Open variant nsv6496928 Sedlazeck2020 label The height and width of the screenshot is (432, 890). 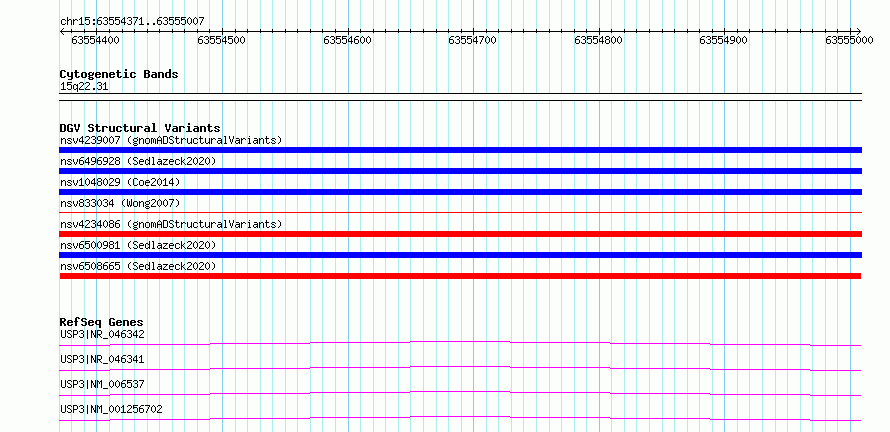[x=138, y=161]
